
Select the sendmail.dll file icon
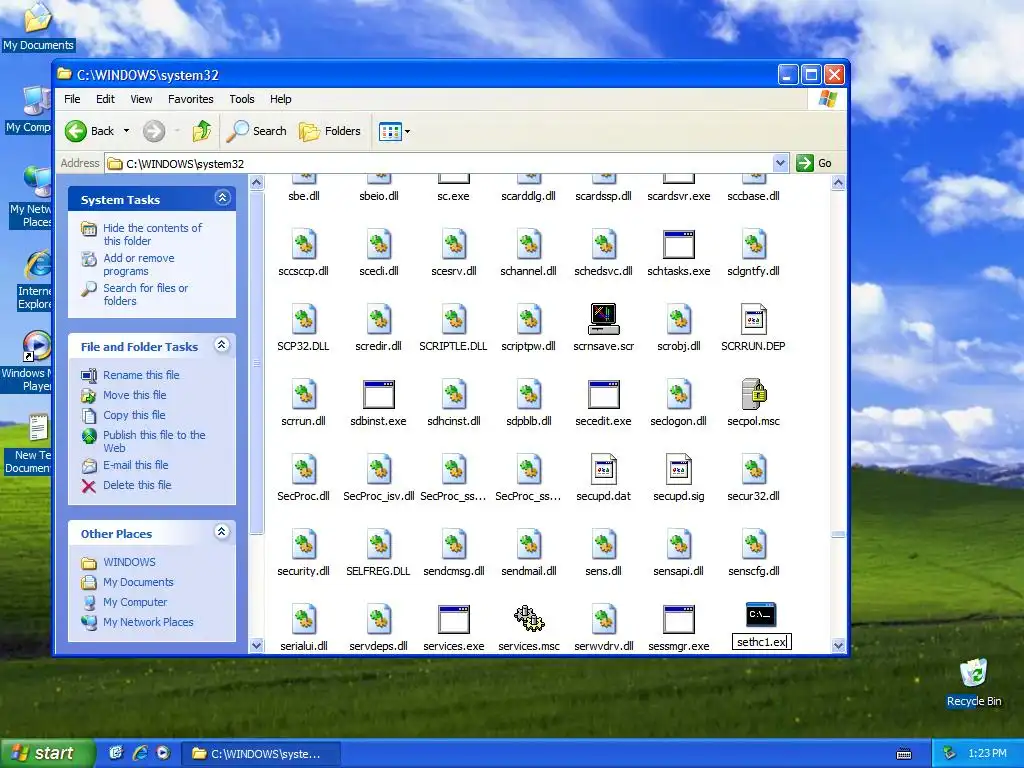point(529,545)
